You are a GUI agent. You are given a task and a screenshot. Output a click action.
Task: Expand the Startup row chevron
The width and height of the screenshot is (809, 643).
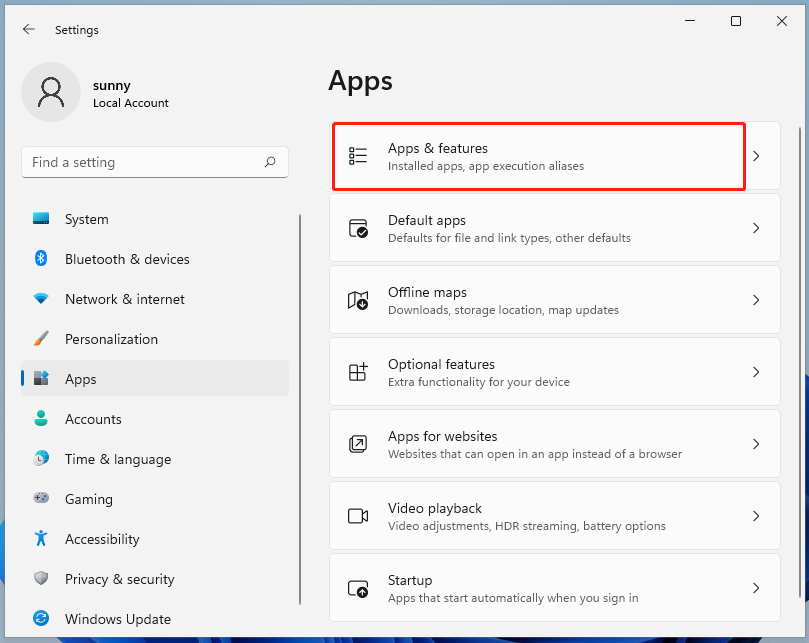tap(756, 588)
